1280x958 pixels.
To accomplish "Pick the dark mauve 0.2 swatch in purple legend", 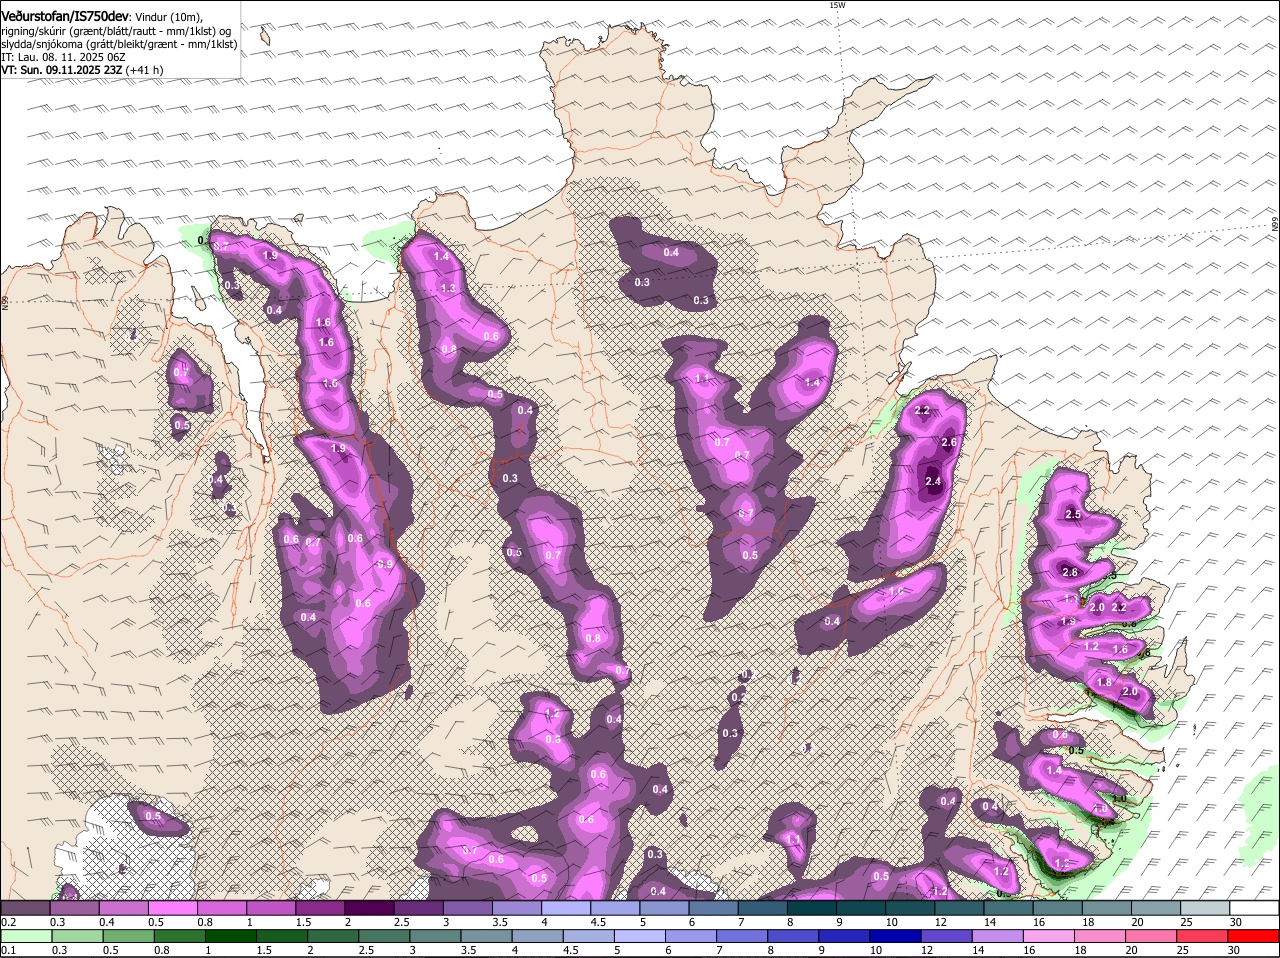I will pos(25,908).
